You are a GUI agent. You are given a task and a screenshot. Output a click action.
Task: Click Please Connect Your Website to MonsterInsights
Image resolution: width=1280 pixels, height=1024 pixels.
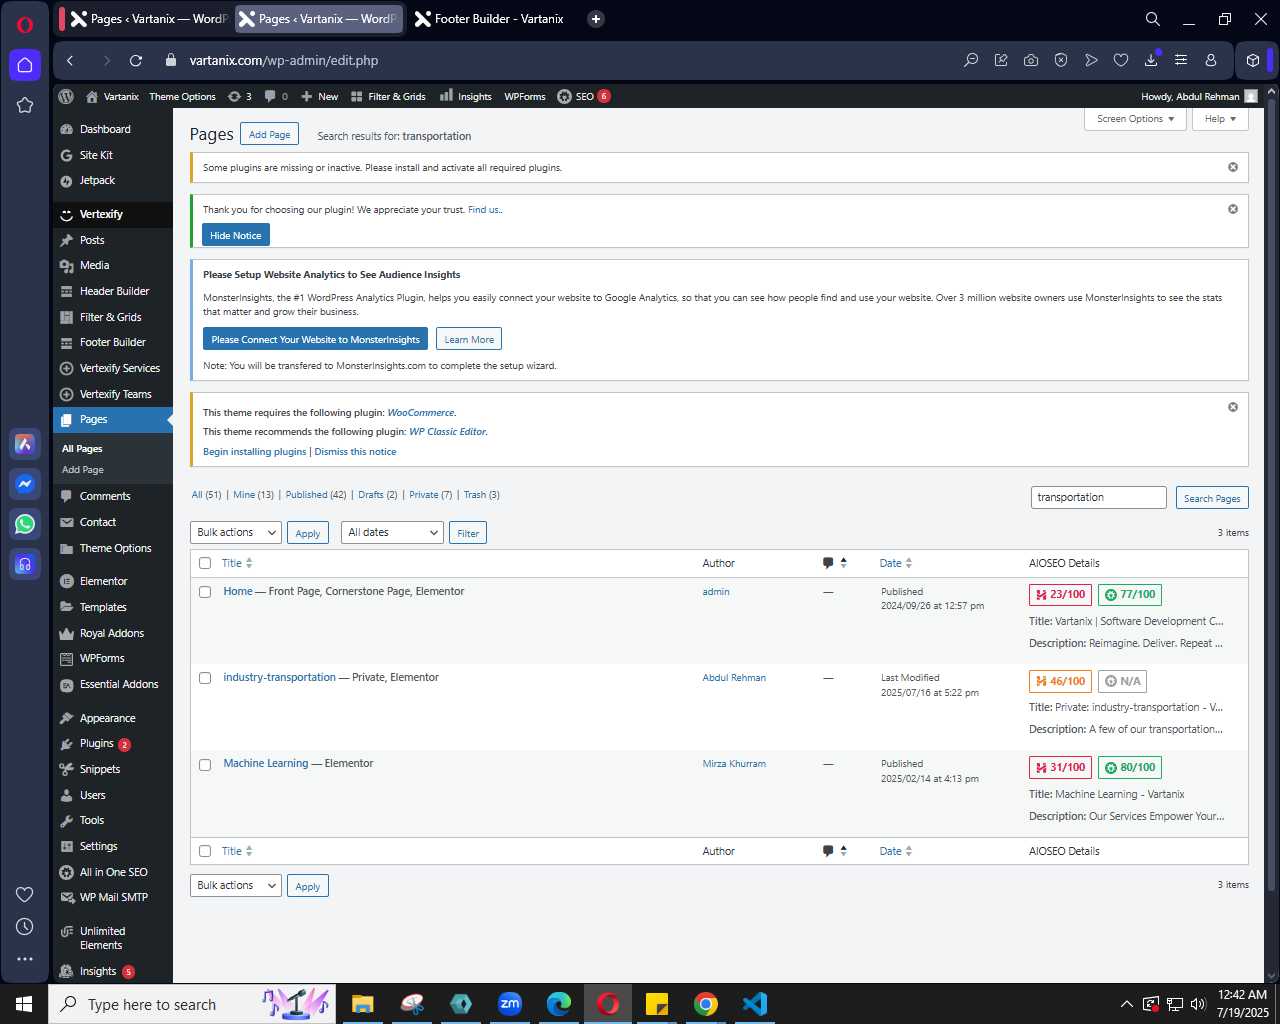(x=316, y=339)
